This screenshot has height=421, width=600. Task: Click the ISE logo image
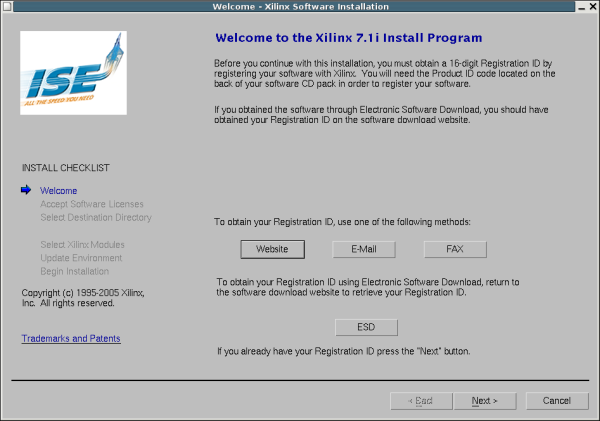point(73,73)
